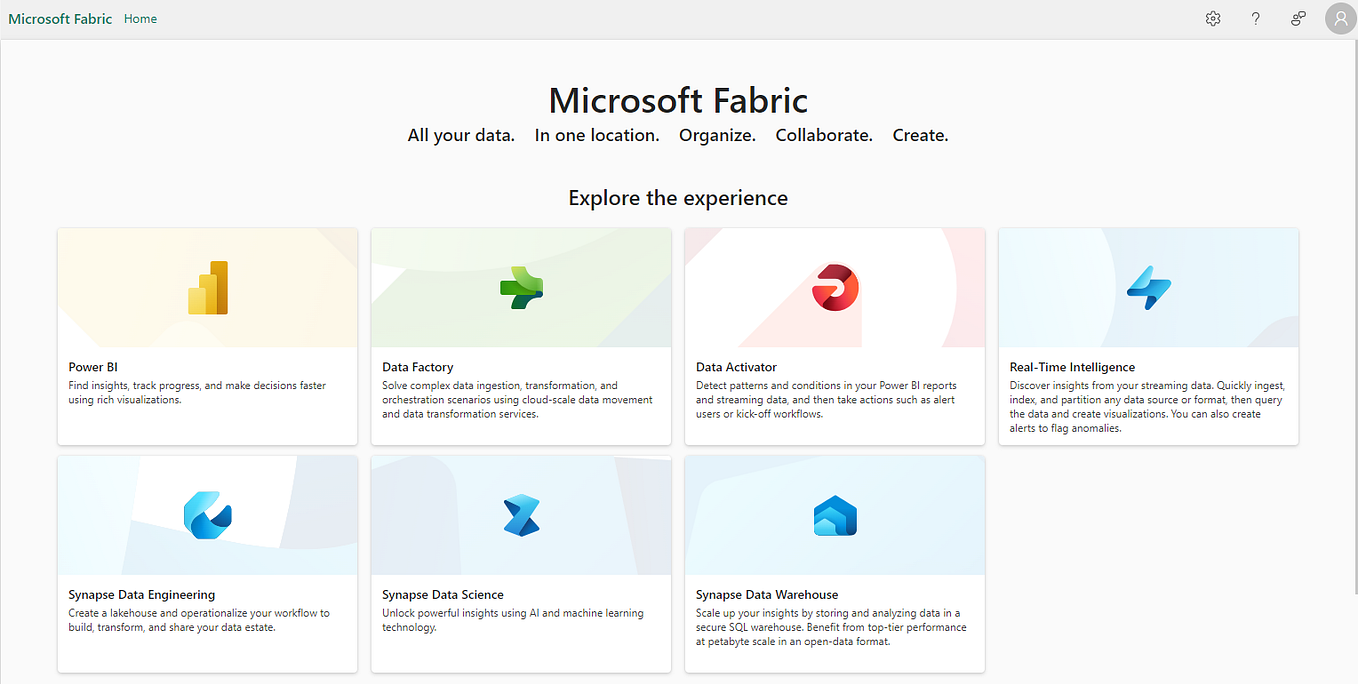Image resolution: width=1358 pixels, height=684 pixels.
Task: Select the green Data Factory logo
Action: pyautogui.click(x=521, y=288)
